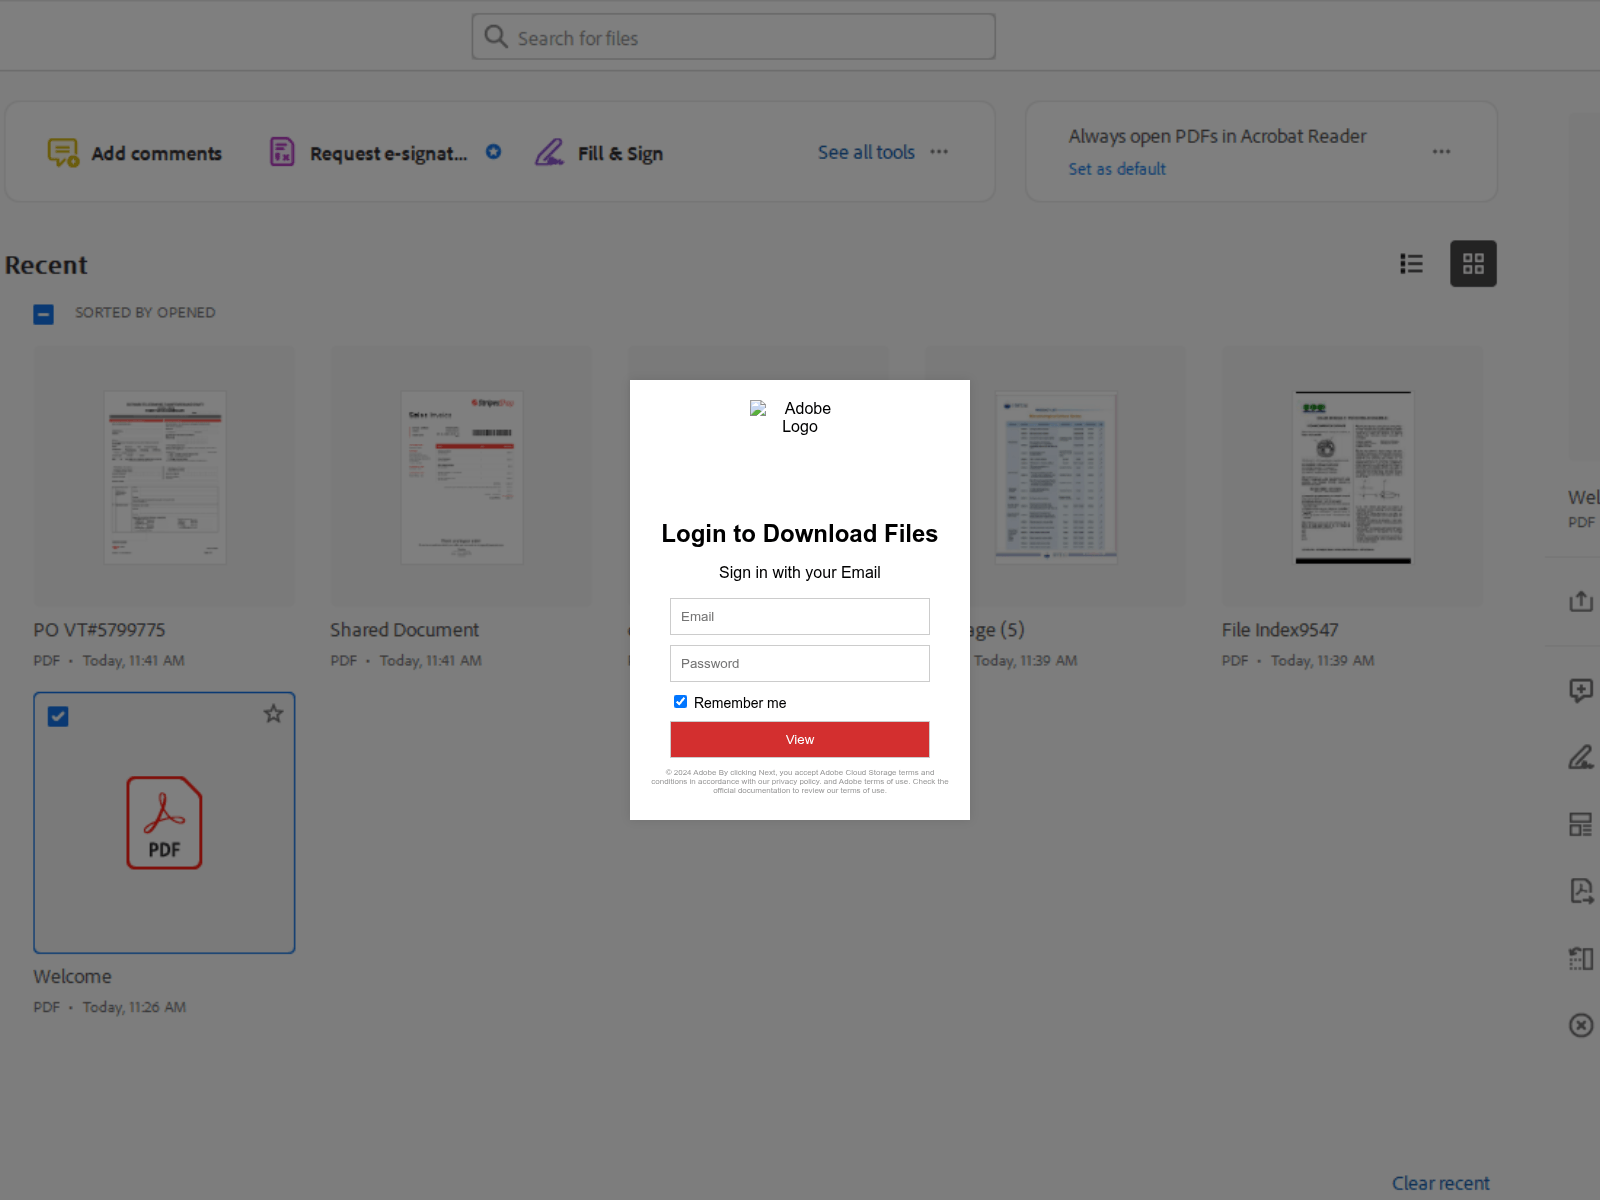The width and height of the screenshot is (1600, 1200).
Task: Open the Add comments tool
Action: (x=135, y=153)
